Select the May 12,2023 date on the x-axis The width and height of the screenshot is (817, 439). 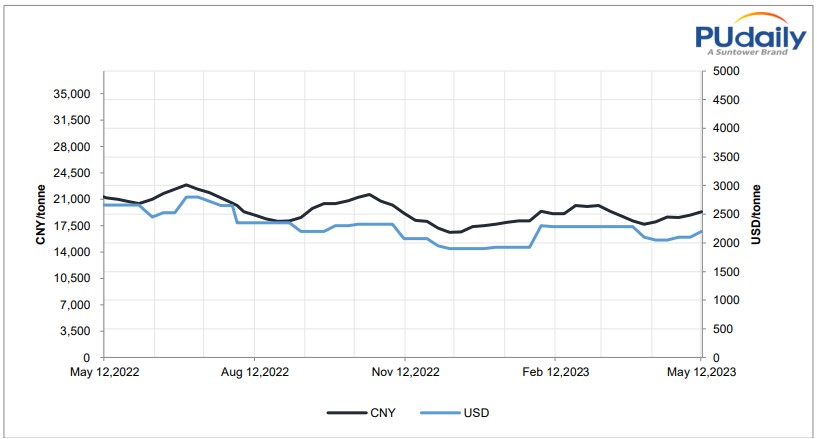pyautogui.click(x=703, y=372)
